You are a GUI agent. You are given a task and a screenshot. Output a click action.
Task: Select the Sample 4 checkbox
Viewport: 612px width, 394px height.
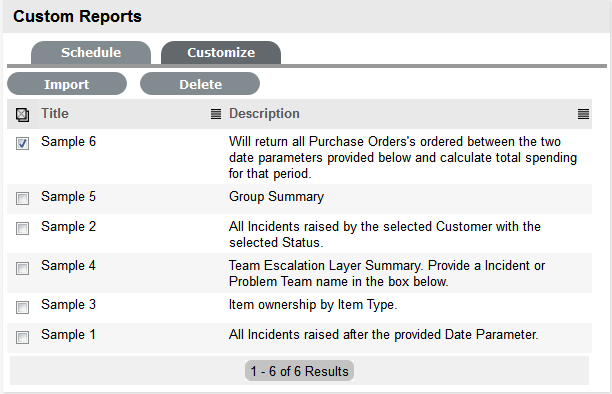[x=22, y=268]
